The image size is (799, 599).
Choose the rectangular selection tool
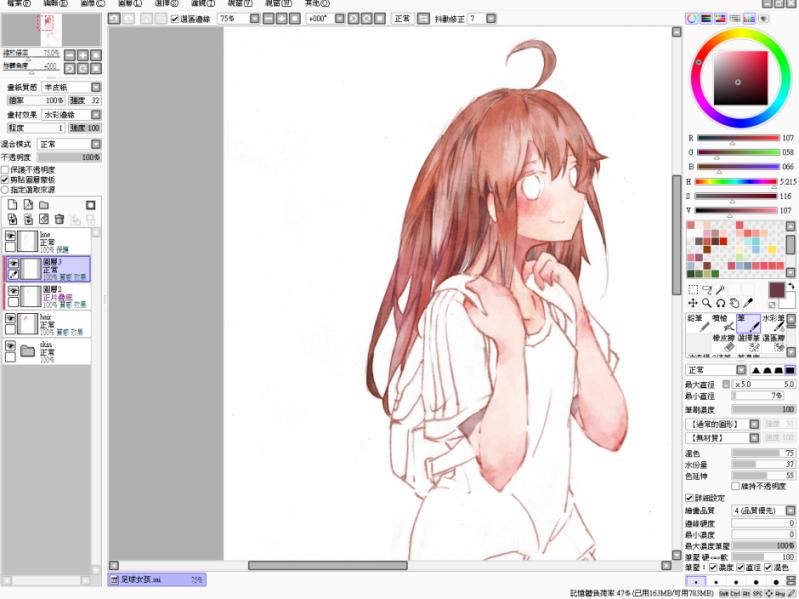pos(693,290)
